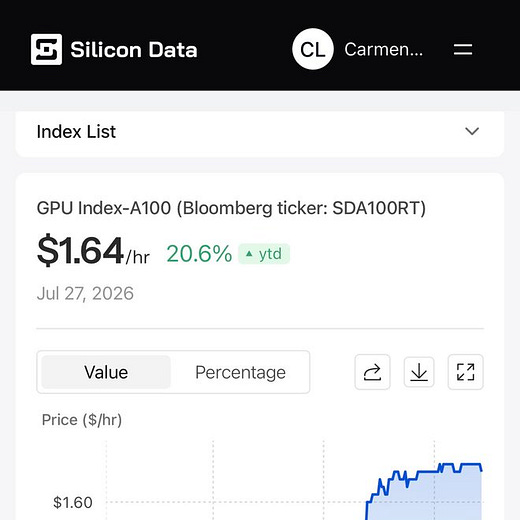Click the Silicon Data brand name
This screenshot has width=520, height=520.
point(134,50)
